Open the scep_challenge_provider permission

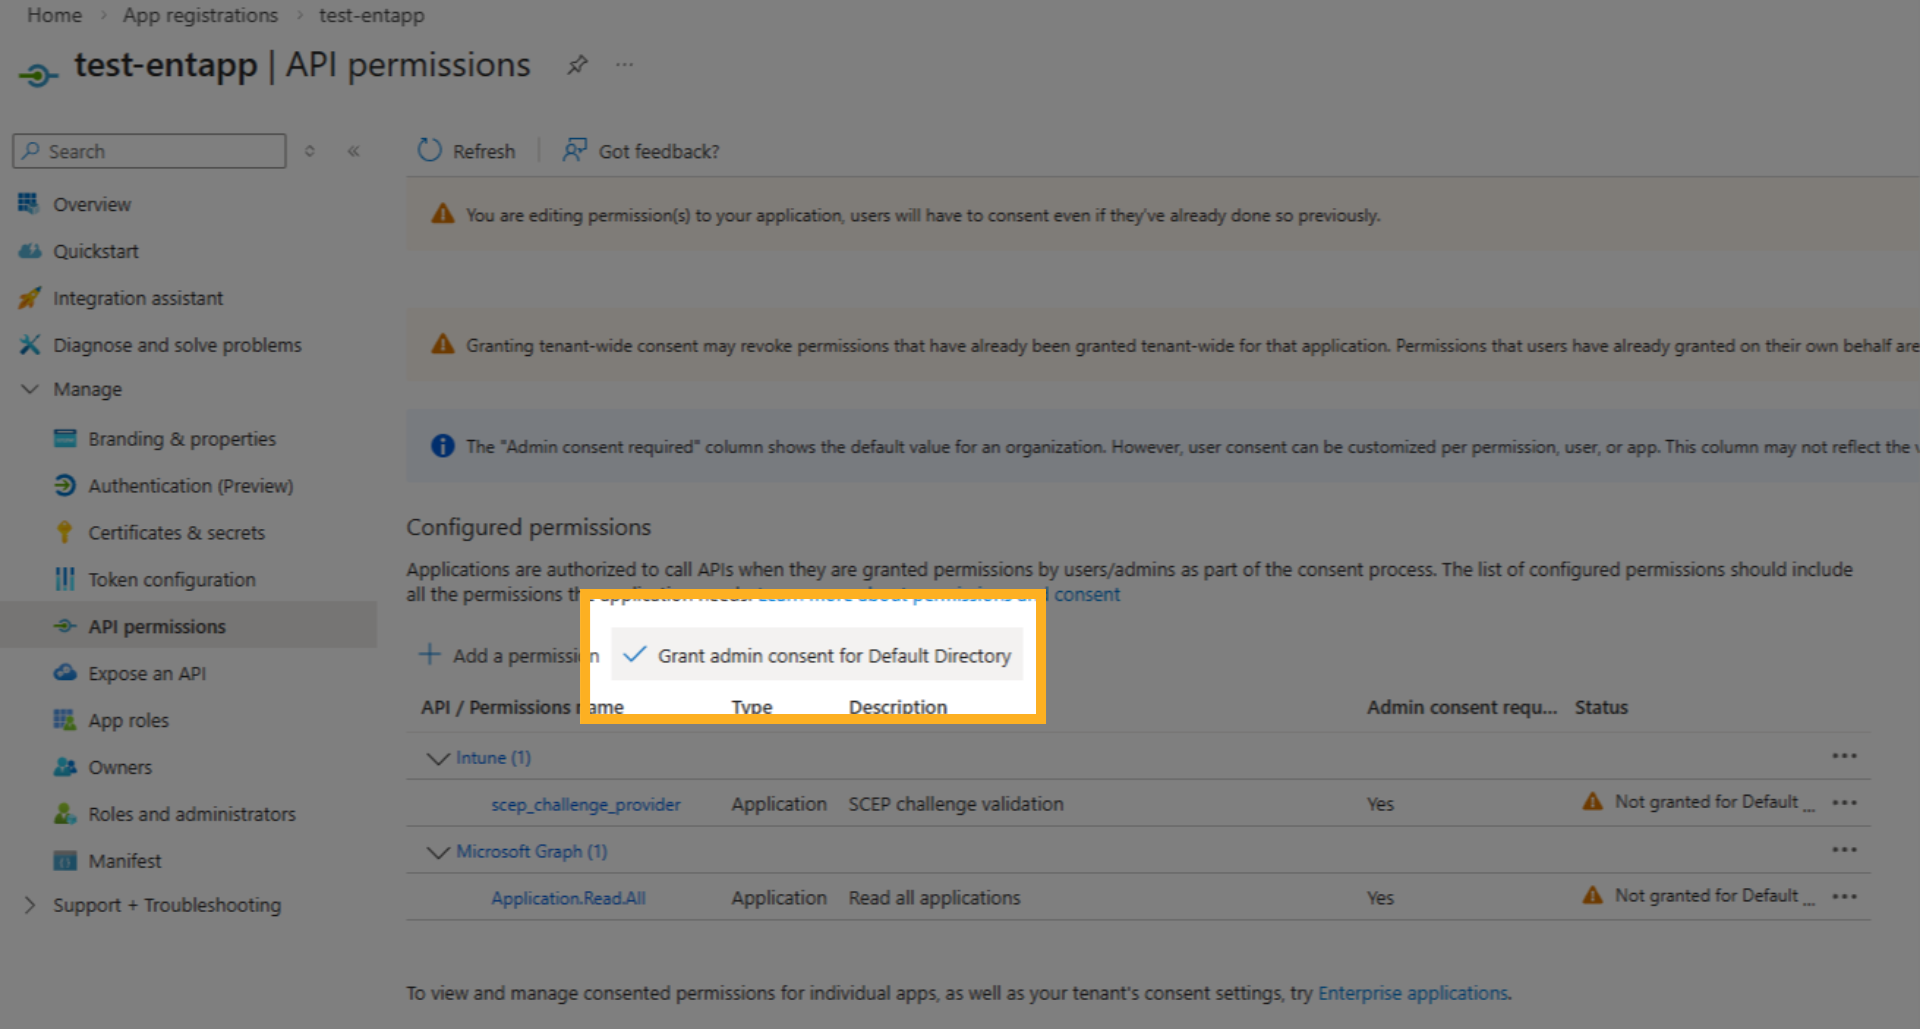(585, 803)
